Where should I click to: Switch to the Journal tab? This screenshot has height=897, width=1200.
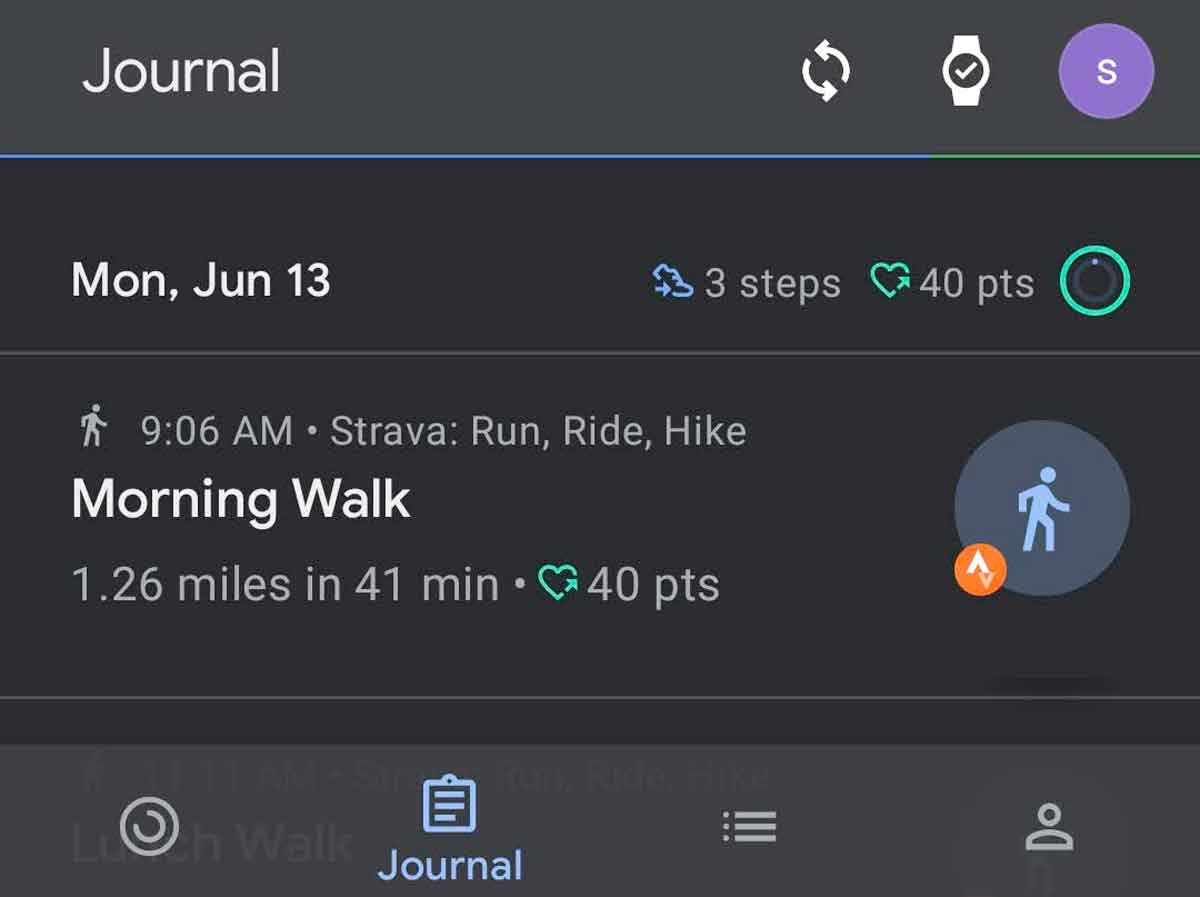pos(451,826)
